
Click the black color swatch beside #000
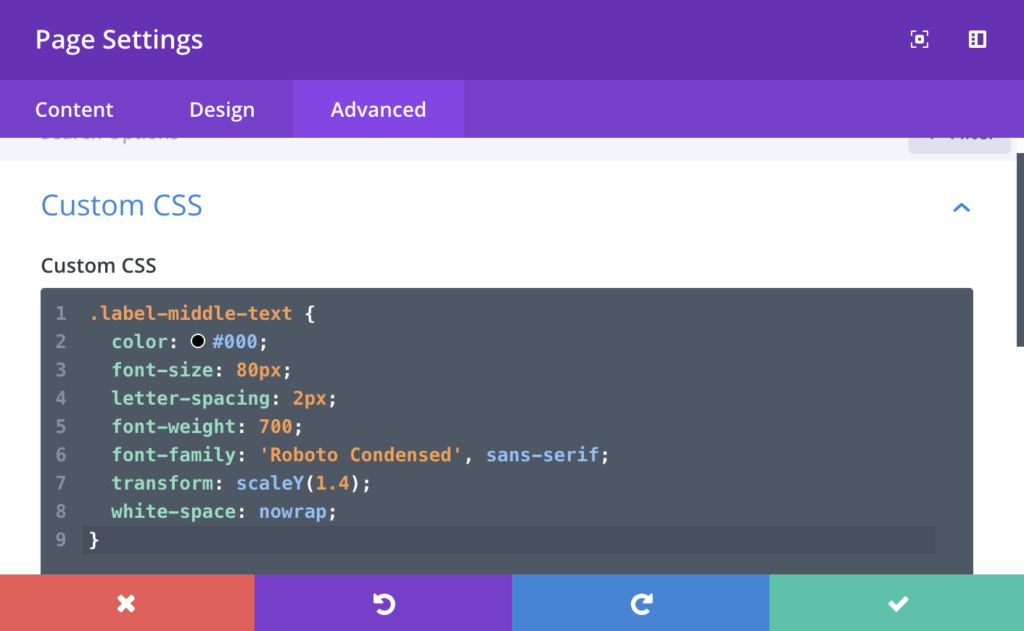(198, 341)
